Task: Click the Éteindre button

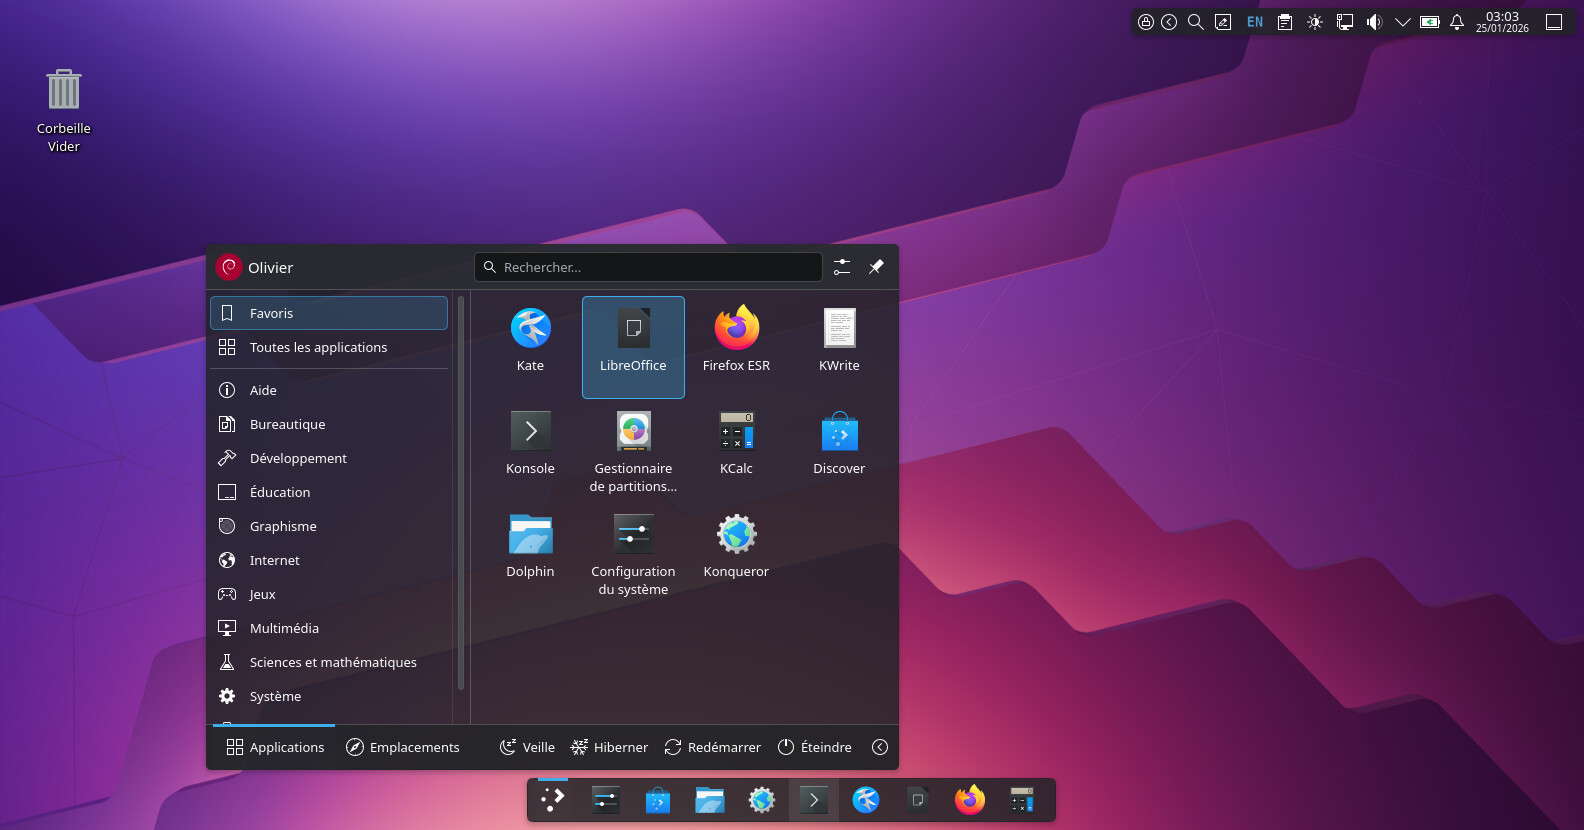Action: tap(815, 747)
